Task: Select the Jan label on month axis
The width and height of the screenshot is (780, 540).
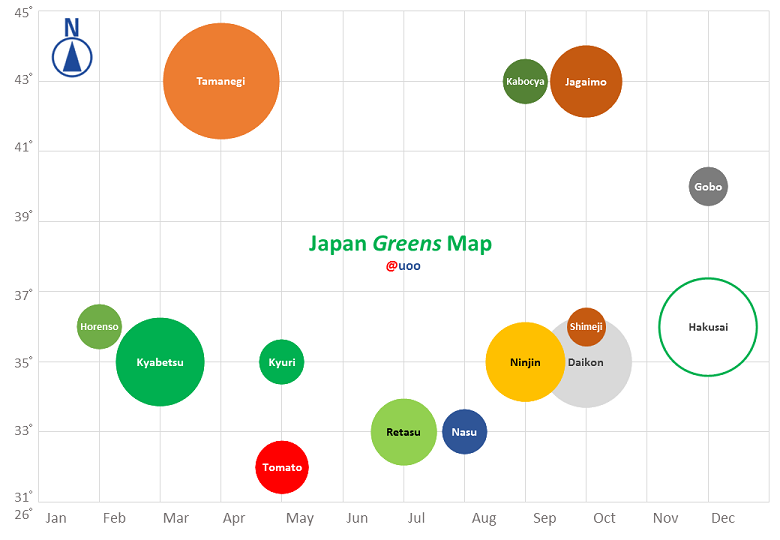Action: tap(56, 518)
